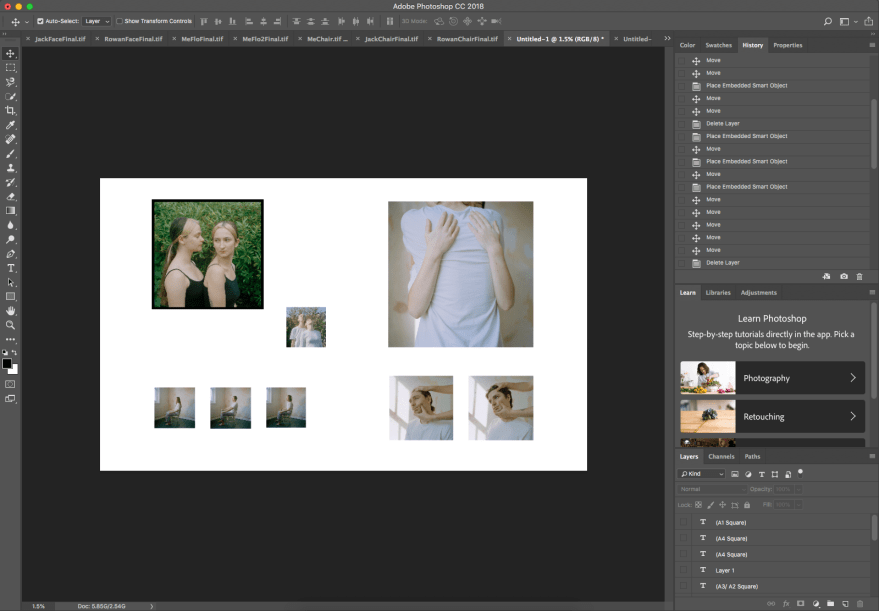Uncheck the Auto-Select checkbox
Viewport: 879px width, 611px height.
click(40, 21)
